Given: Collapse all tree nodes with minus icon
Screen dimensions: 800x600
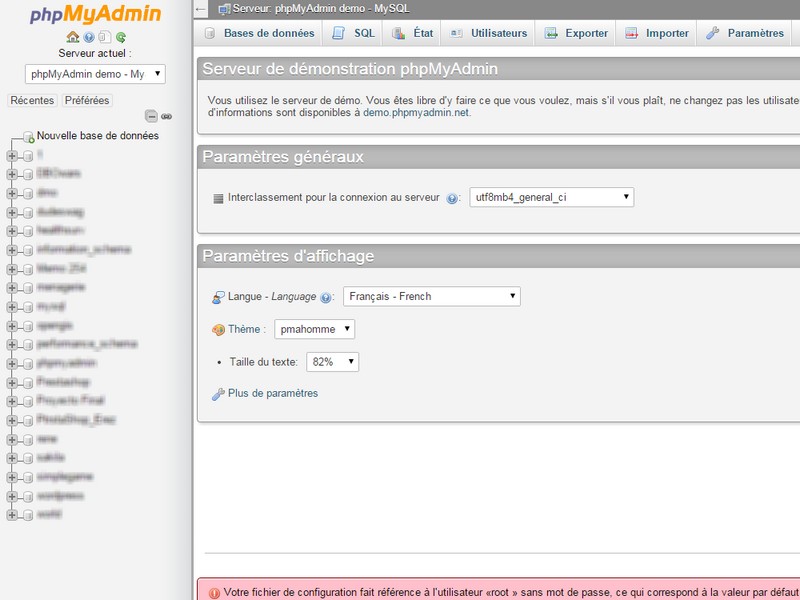Looking at the screenshot, I should [x=151, y=116].
